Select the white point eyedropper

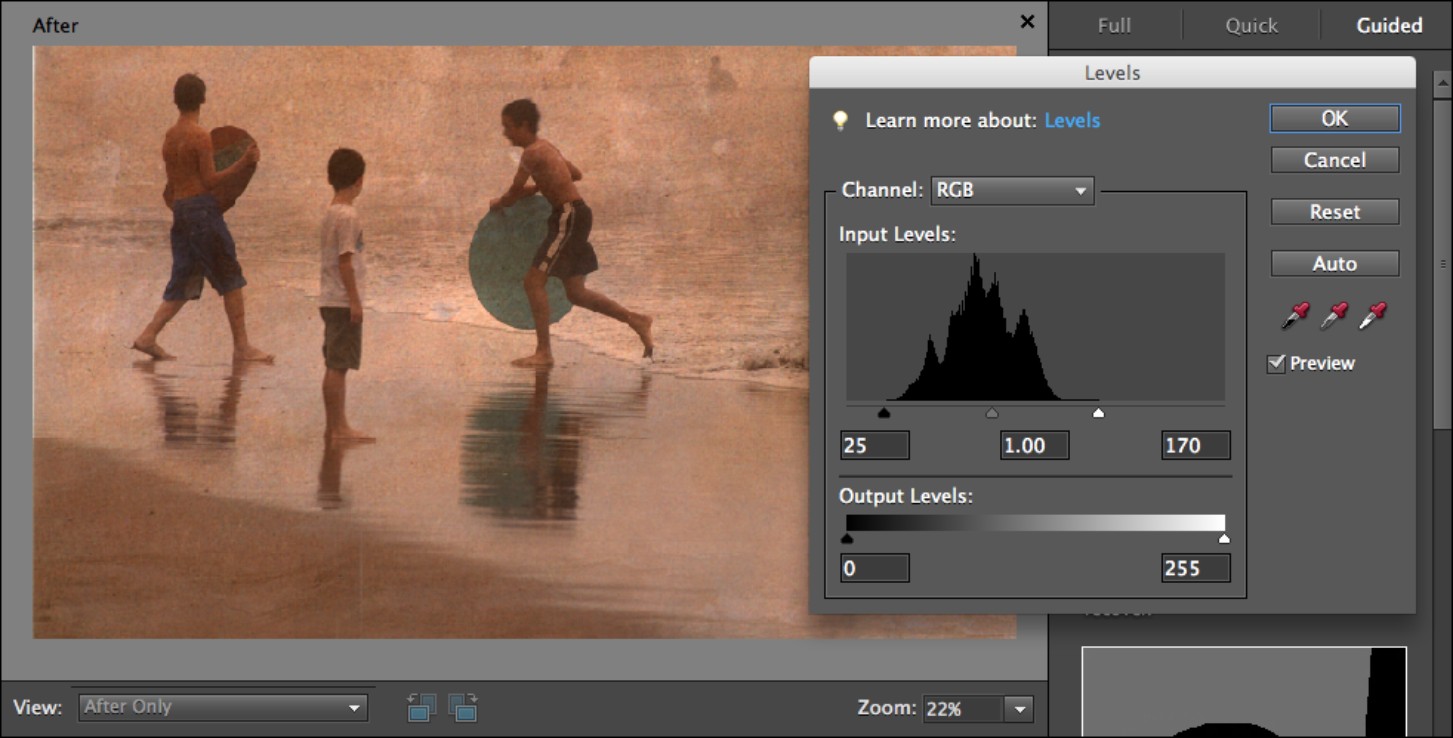point(1372,316)
